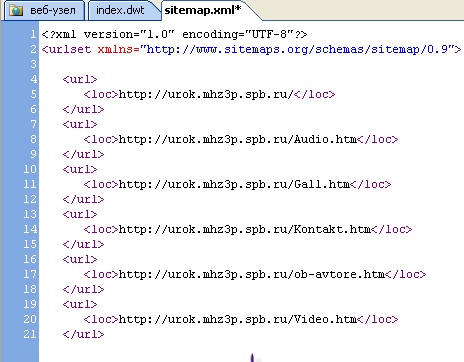
Task: Click the closing url tag on line 6
Action: [x=83, y=109]
